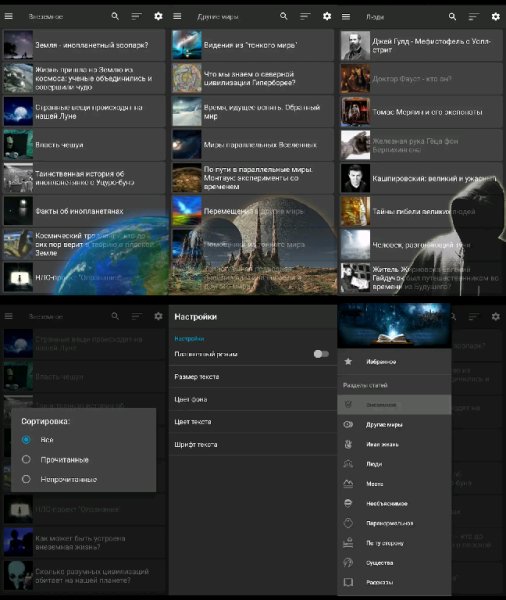The image size is (506, 600).
Task: Open hamburger menu on the Другие миры screen
Action: [x=177, y=16]
